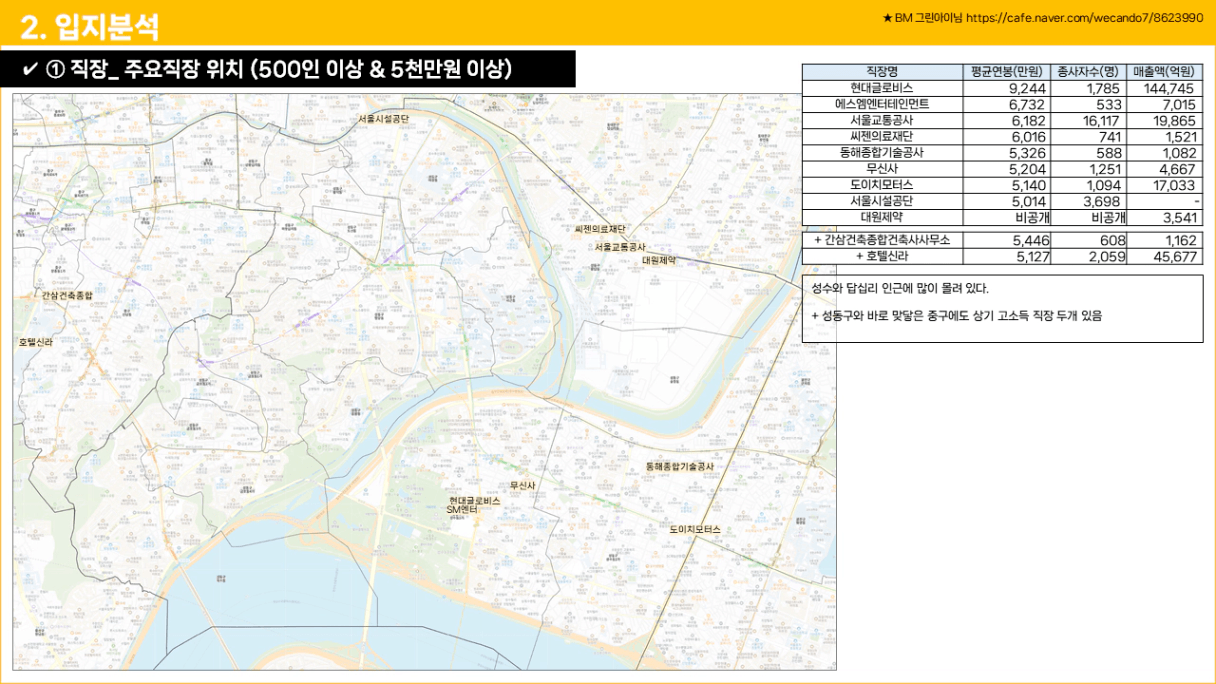Viewport: 1216px width, 684px height.
Task: Click the '평균연봉(만원)' column header
Action: (x=1006, y=72)
